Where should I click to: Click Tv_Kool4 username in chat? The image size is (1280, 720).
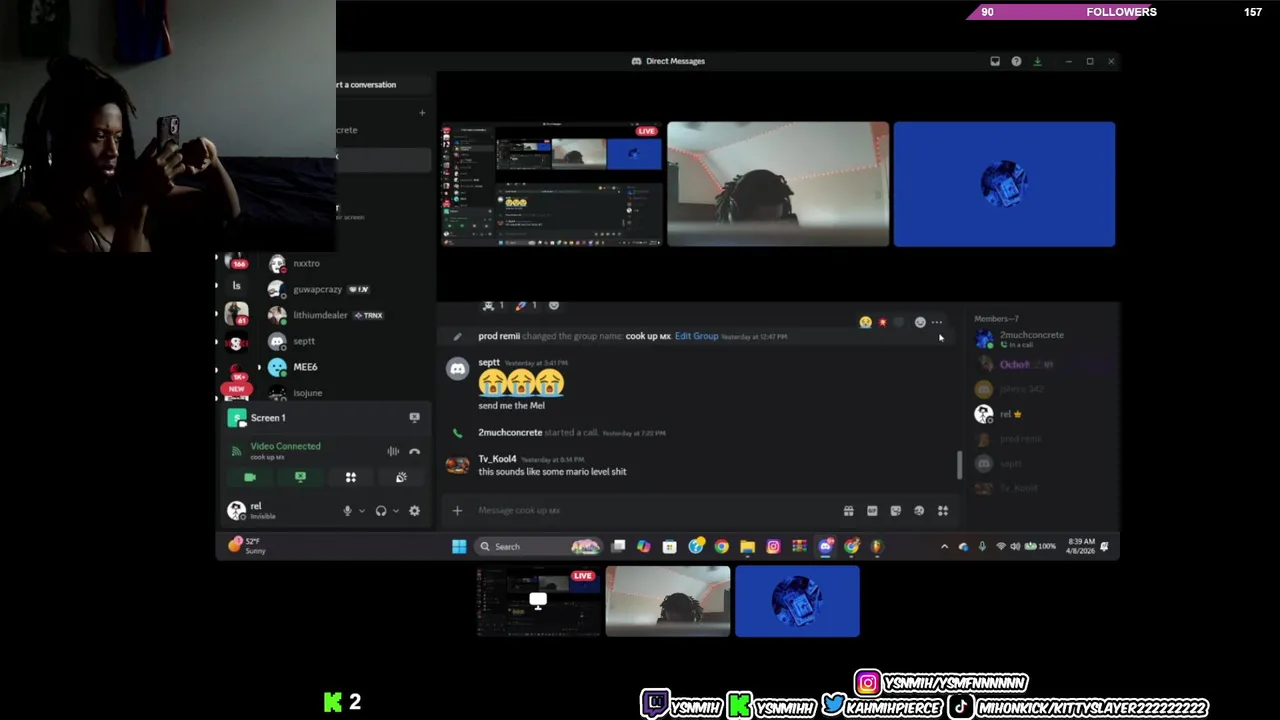(497, 459)
